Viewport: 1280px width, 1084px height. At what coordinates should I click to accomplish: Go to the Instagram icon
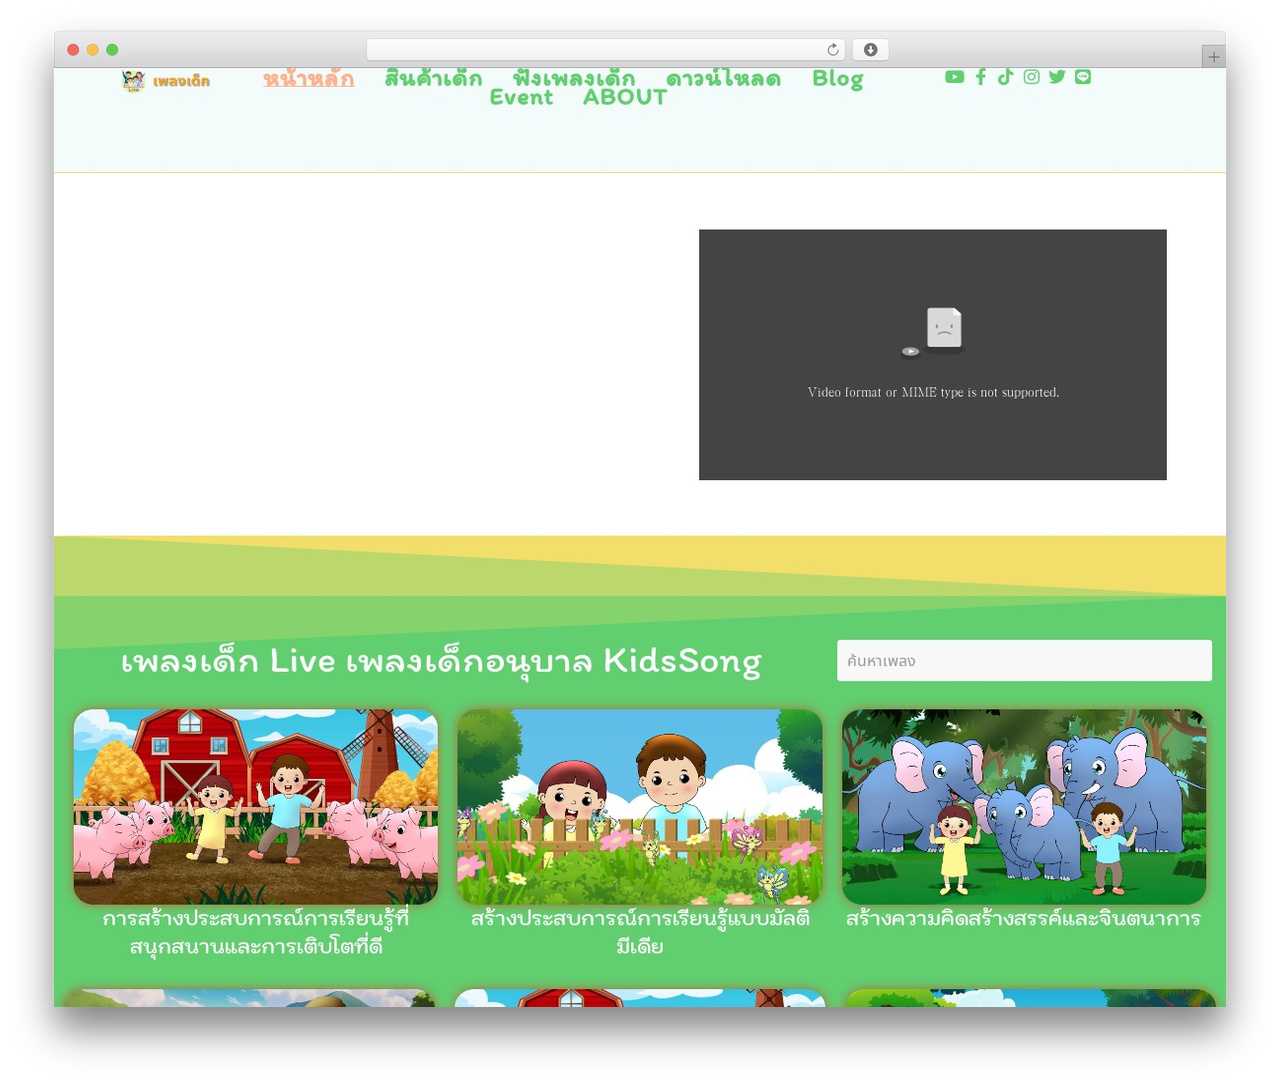click(1031, 77)
